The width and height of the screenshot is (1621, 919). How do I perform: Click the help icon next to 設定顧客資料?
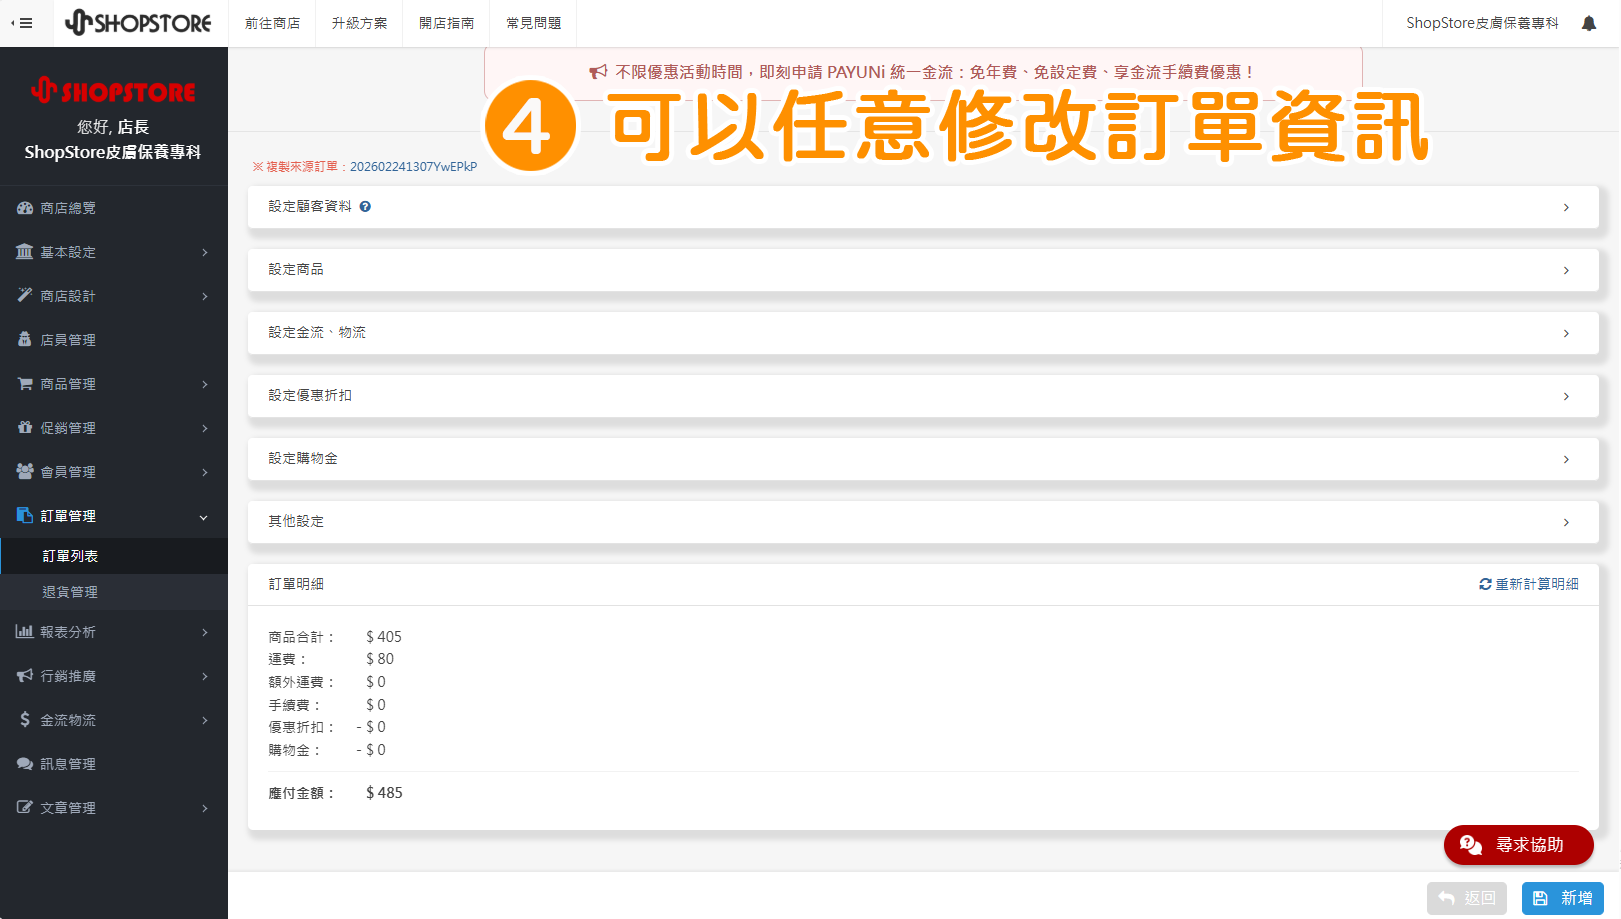(365, 206)
